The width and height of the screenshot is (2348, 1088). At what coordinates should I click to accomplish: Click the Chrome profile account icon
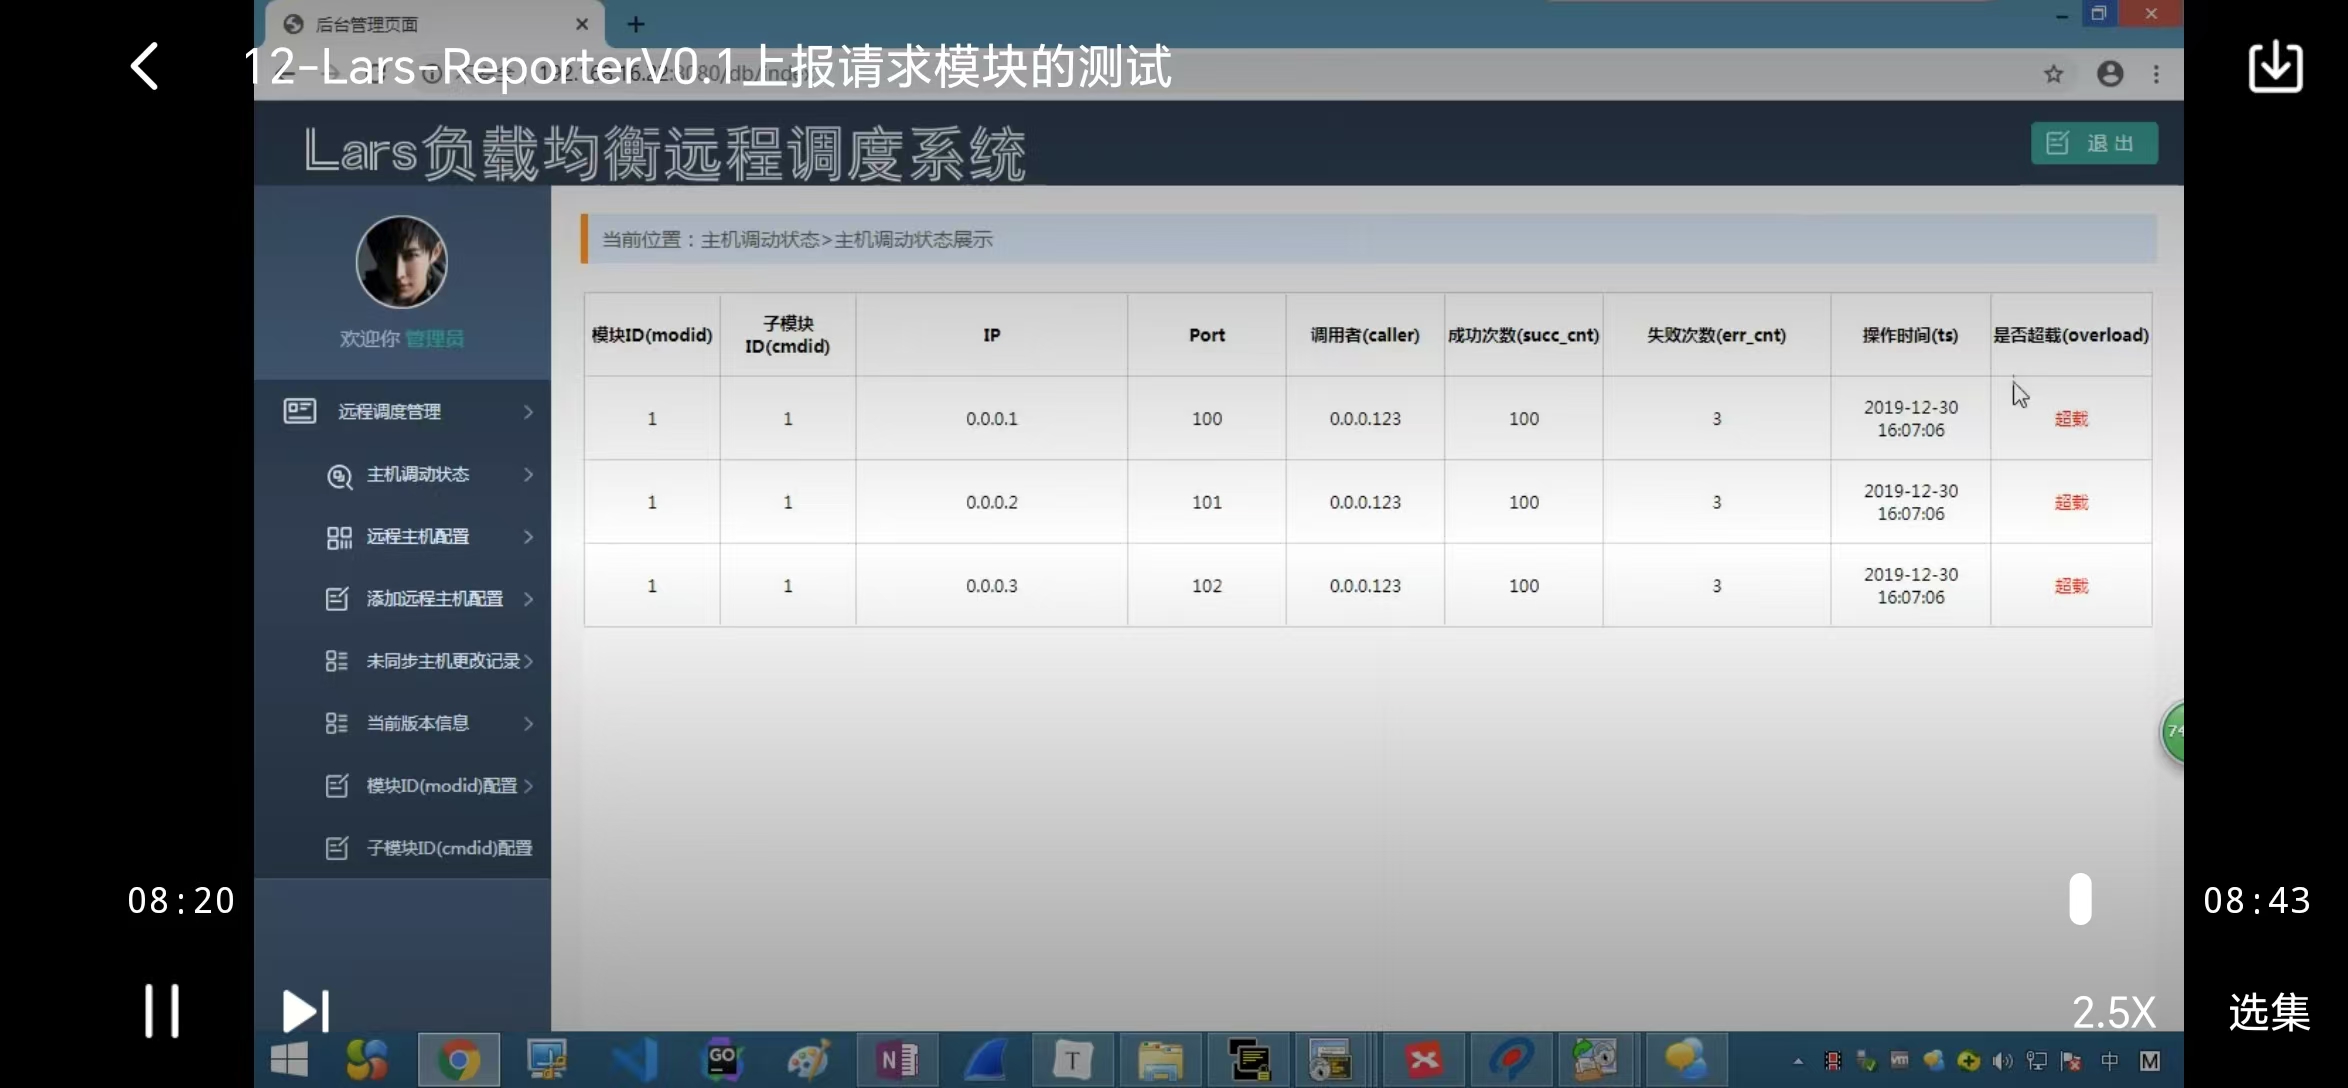tap(2110, 74)
